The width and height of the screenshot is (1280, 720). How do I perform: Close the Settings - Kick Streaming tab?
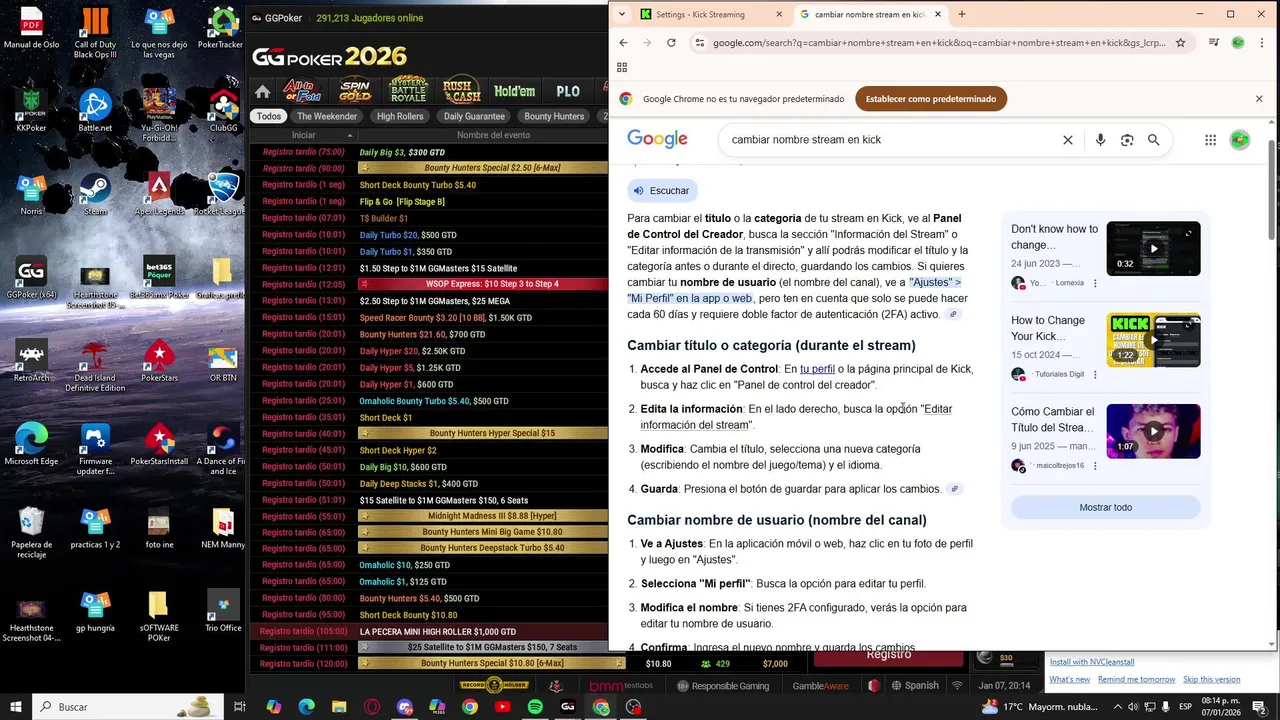[779, 14]
